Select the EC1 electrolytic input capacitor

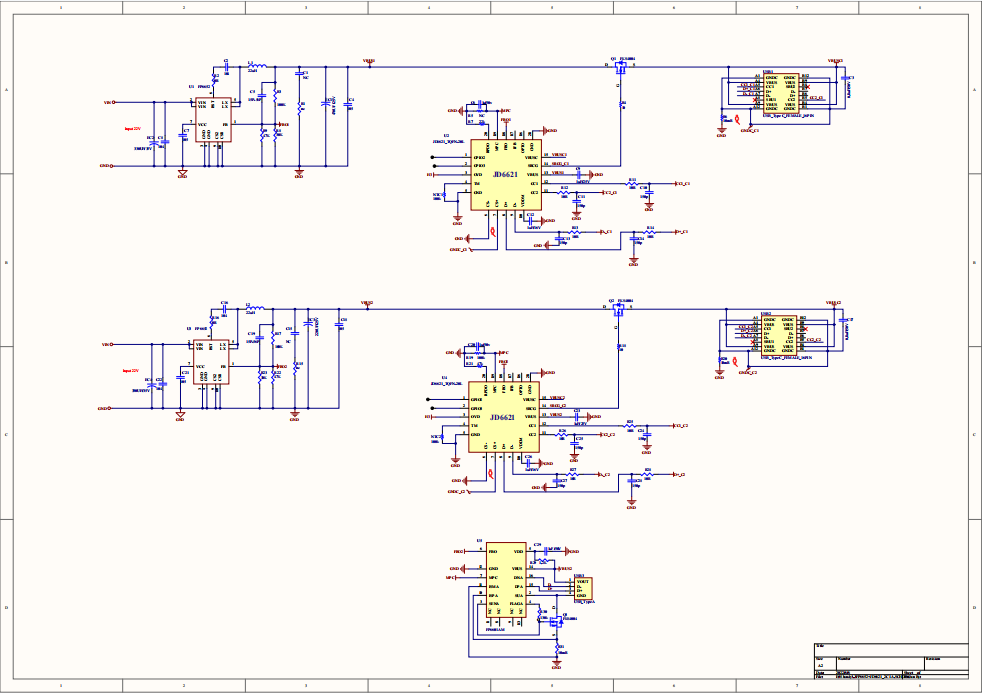click(x=151, y=385)
